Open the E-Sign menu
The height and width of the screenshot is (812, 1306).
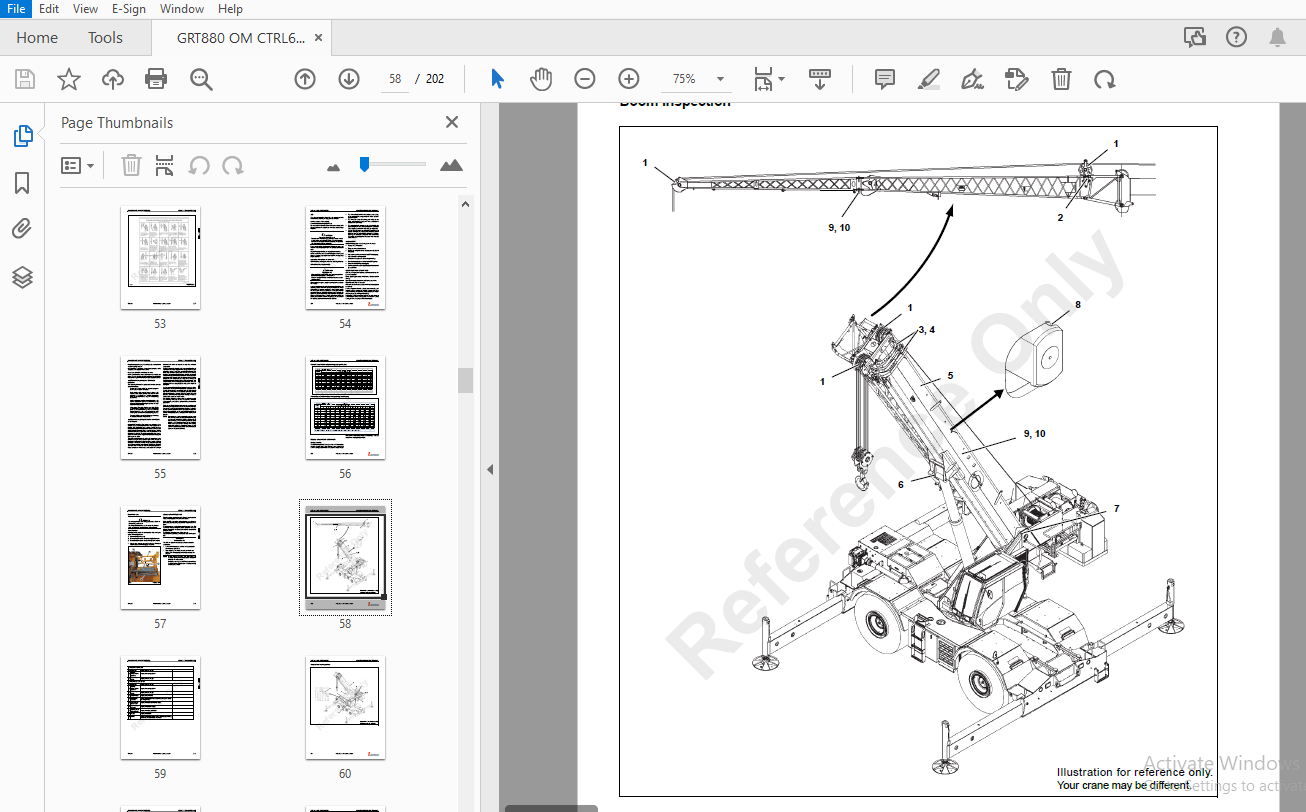[x=129, y=9]
